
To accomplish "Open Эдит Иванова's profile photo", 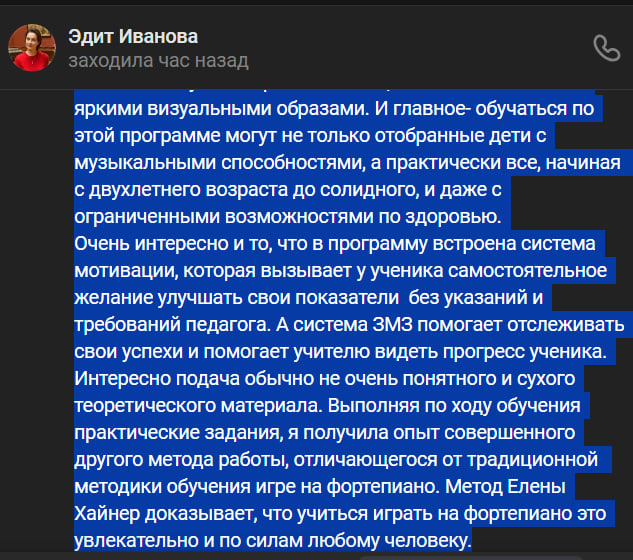I will 32,47.
